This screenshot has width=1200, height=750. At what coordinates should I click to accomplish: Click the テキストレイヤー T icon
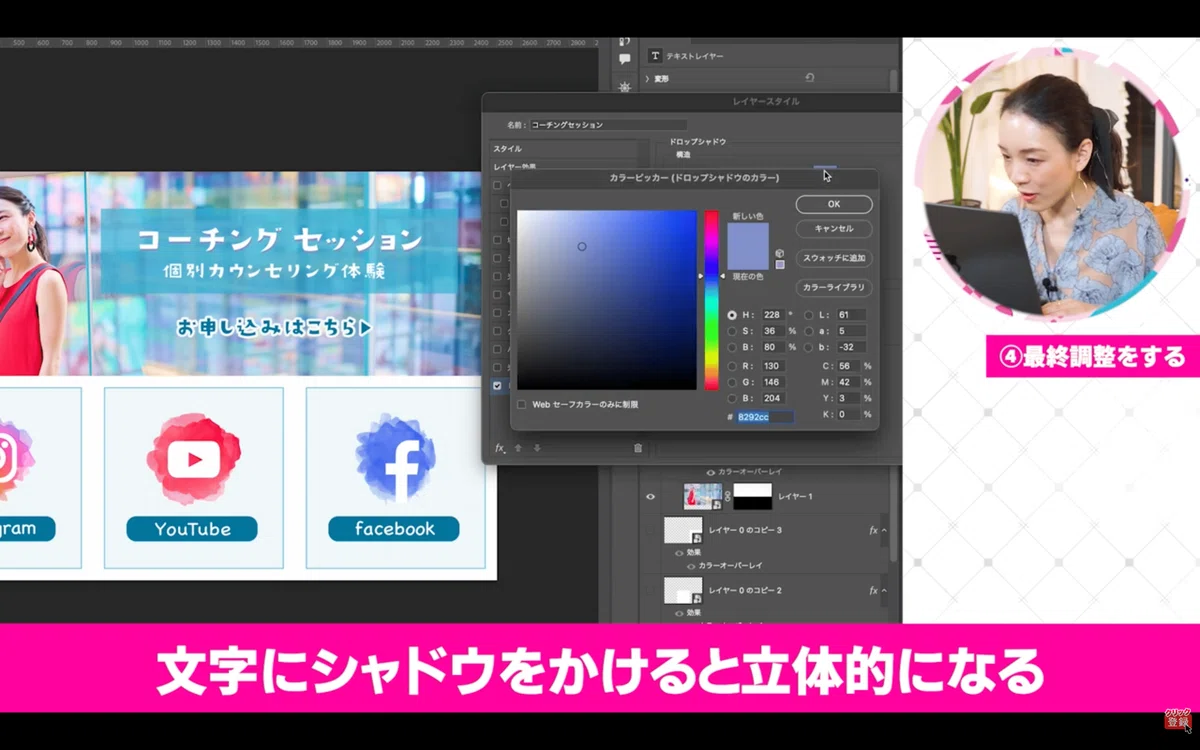click(655, 56)
